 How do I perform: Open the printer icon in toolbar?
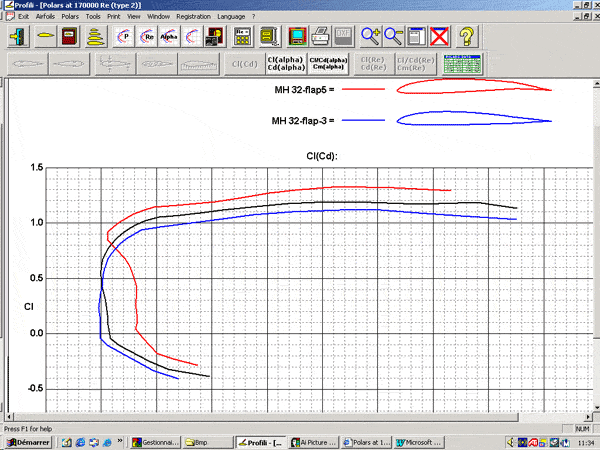pyautogui.click(x=321, y=37)
